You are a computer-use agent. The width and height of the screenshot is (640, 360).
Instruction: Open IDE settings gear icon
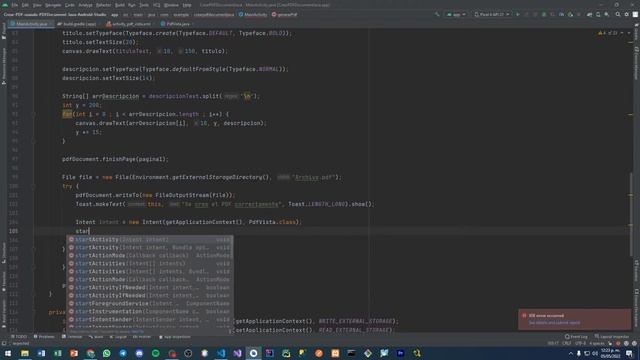pyautogui.click(x=627, y=14)
